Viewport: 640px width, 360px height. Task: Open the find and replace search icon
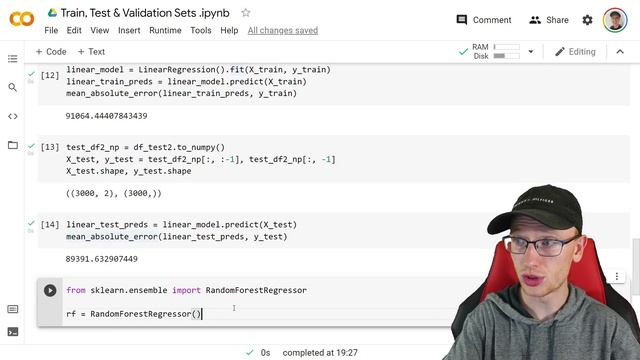13,87
